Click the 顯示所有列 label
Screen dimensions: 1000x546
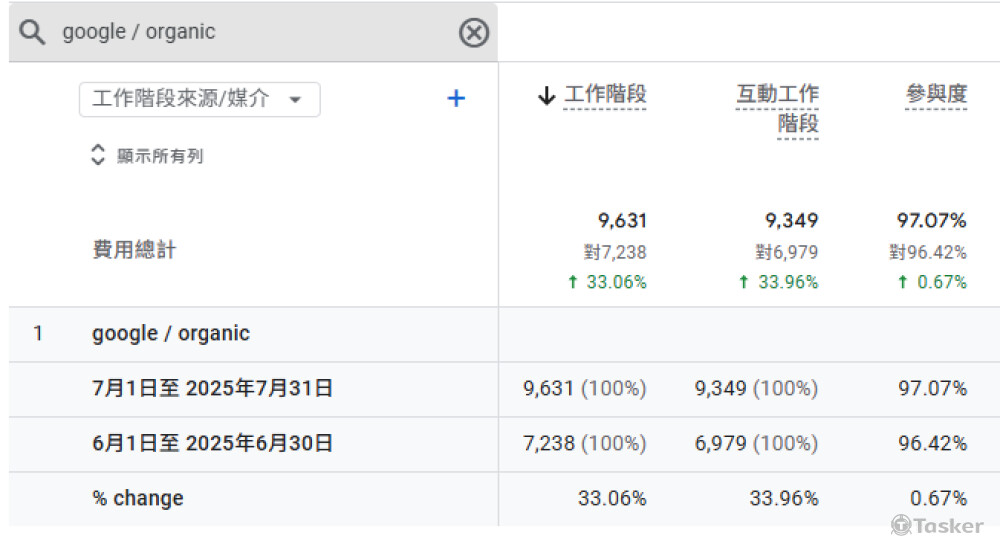[x=160, y=156]
